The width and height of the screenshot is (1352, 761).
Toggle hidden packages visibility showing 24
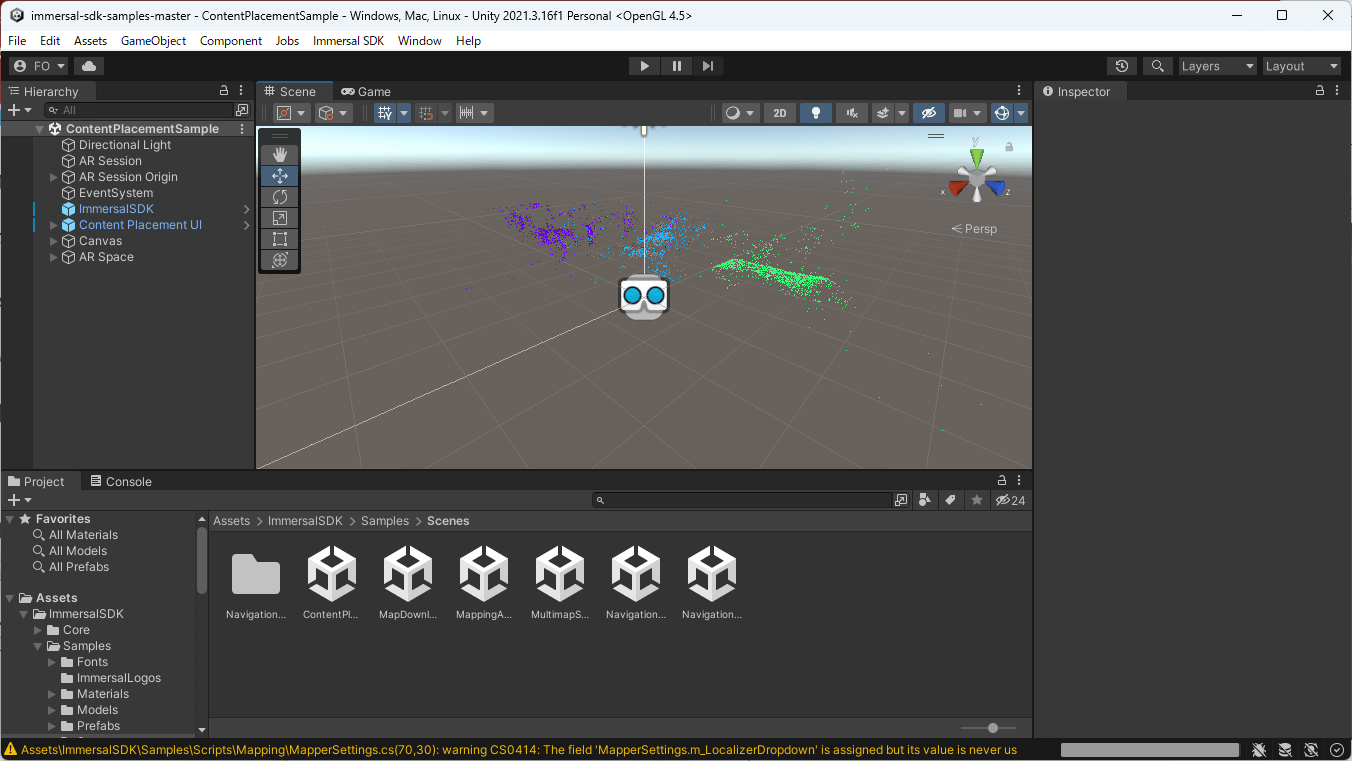[x=1010, y=500]
